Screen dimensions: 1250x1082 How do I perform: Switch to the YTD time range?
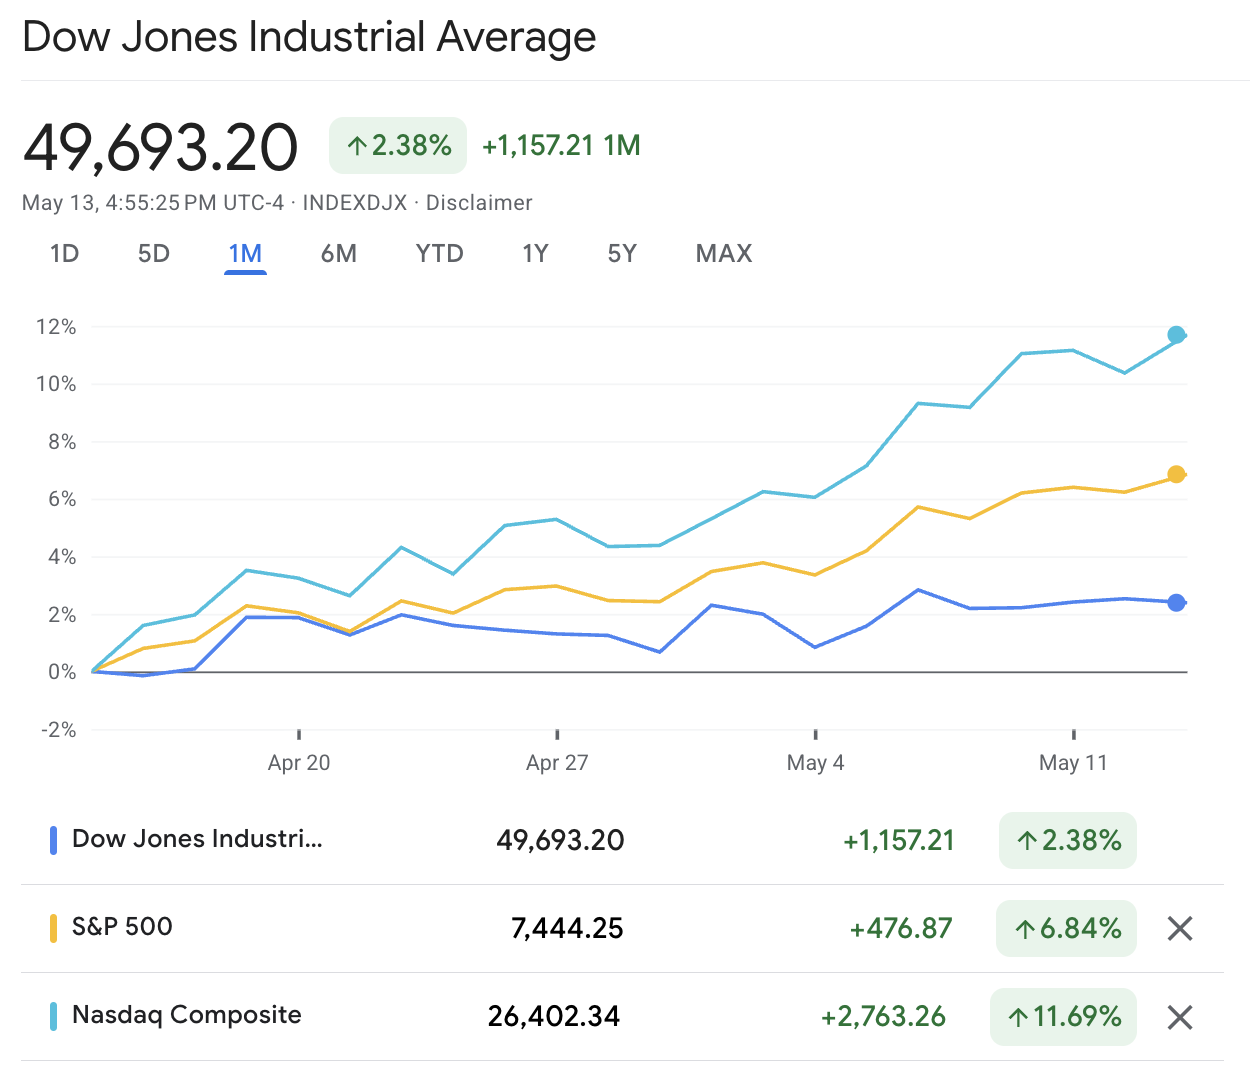coord(440,253)
